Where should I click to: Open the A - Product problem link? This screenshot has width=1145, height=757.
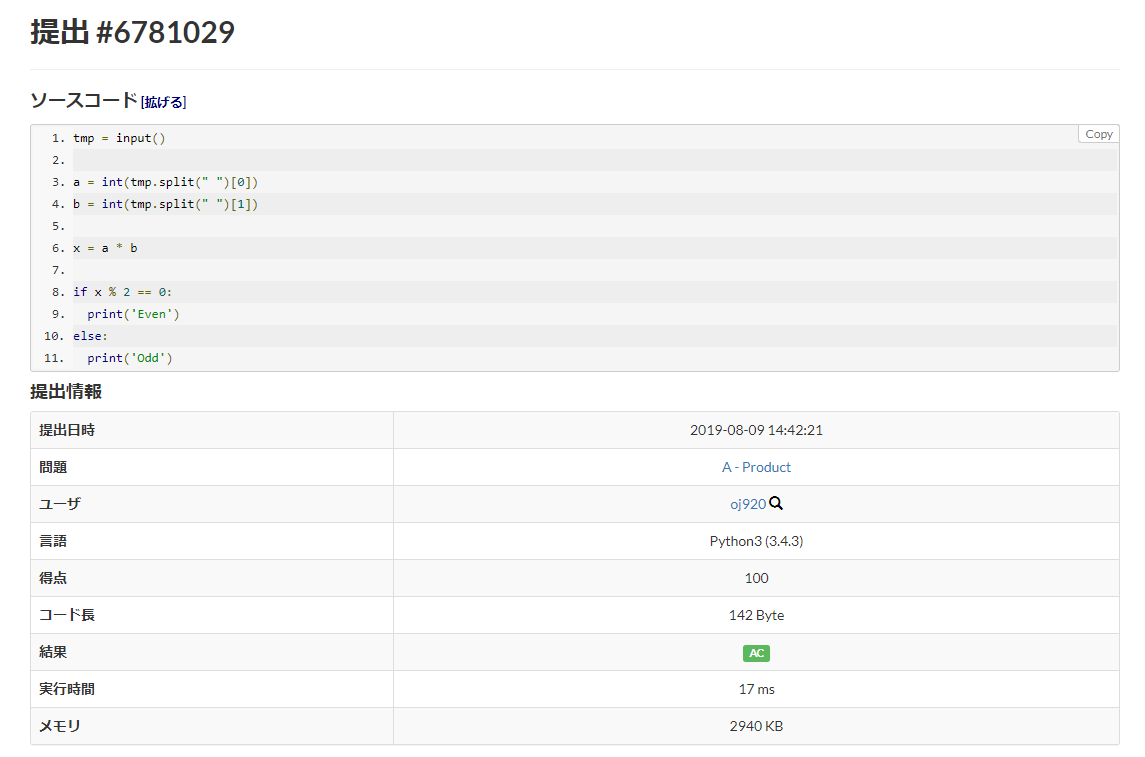click(756, 467)
